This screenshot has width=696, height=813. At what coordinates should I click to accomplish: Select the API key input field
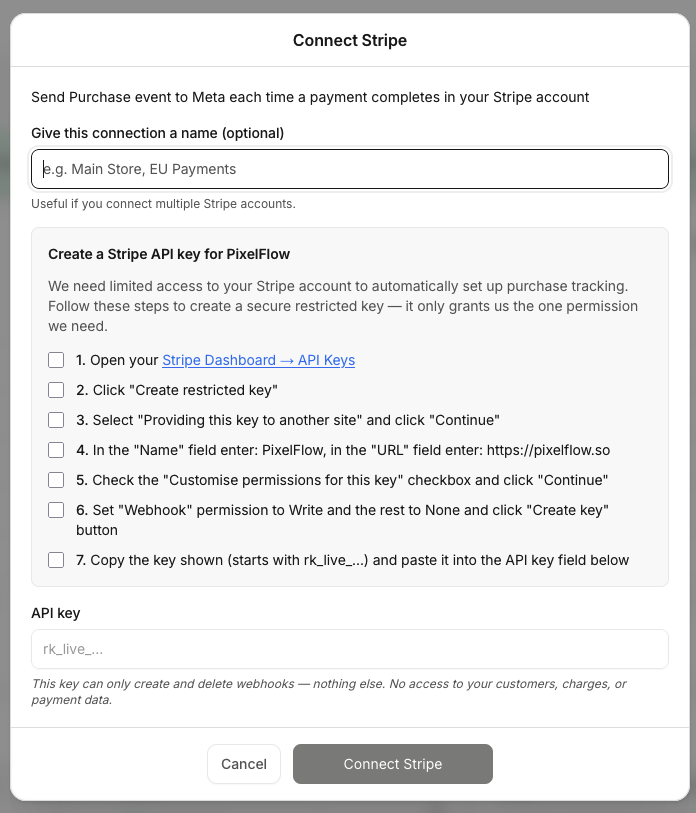click(x=349, y=649)
